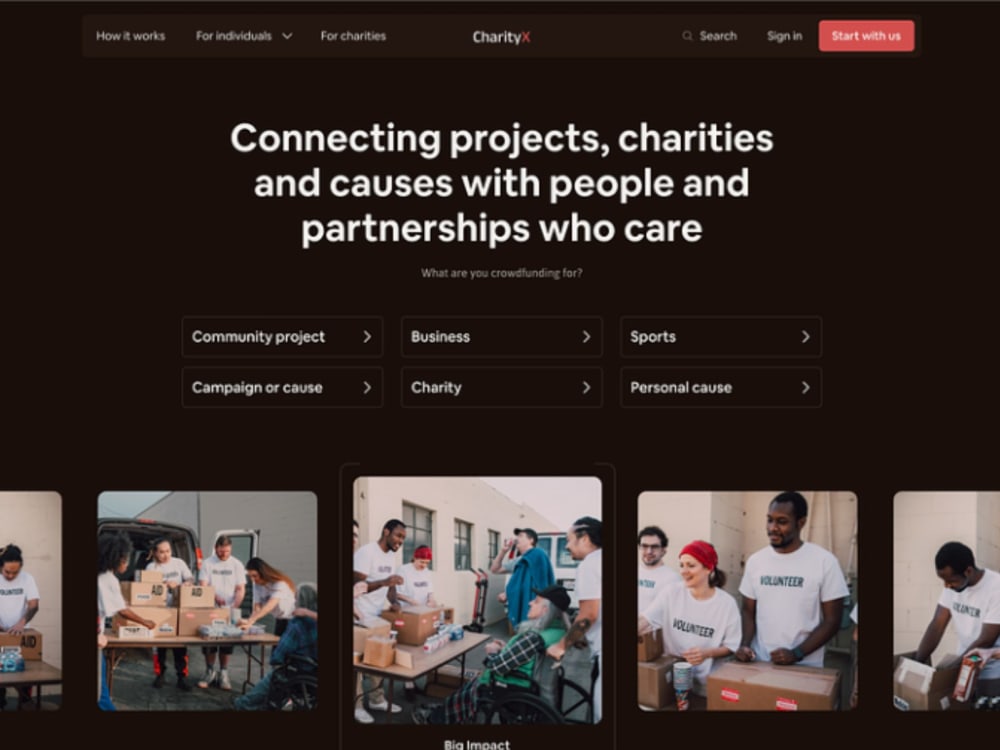Screen dimensions: 1000x750
Task: Open the How it works page
Action: coord(130,36)
